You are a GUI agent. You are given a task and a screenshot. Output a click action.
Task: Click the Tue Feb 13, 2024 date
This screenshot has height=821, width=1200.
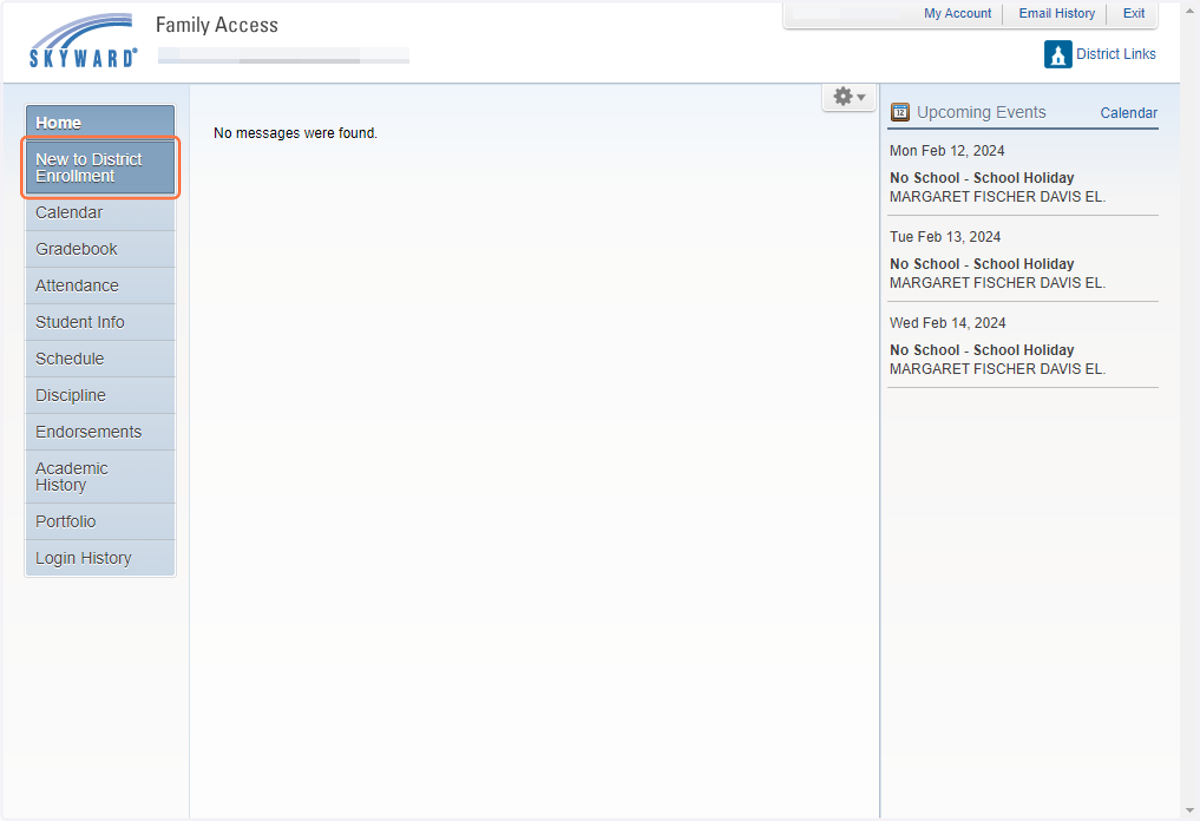[x=945, y=237]
